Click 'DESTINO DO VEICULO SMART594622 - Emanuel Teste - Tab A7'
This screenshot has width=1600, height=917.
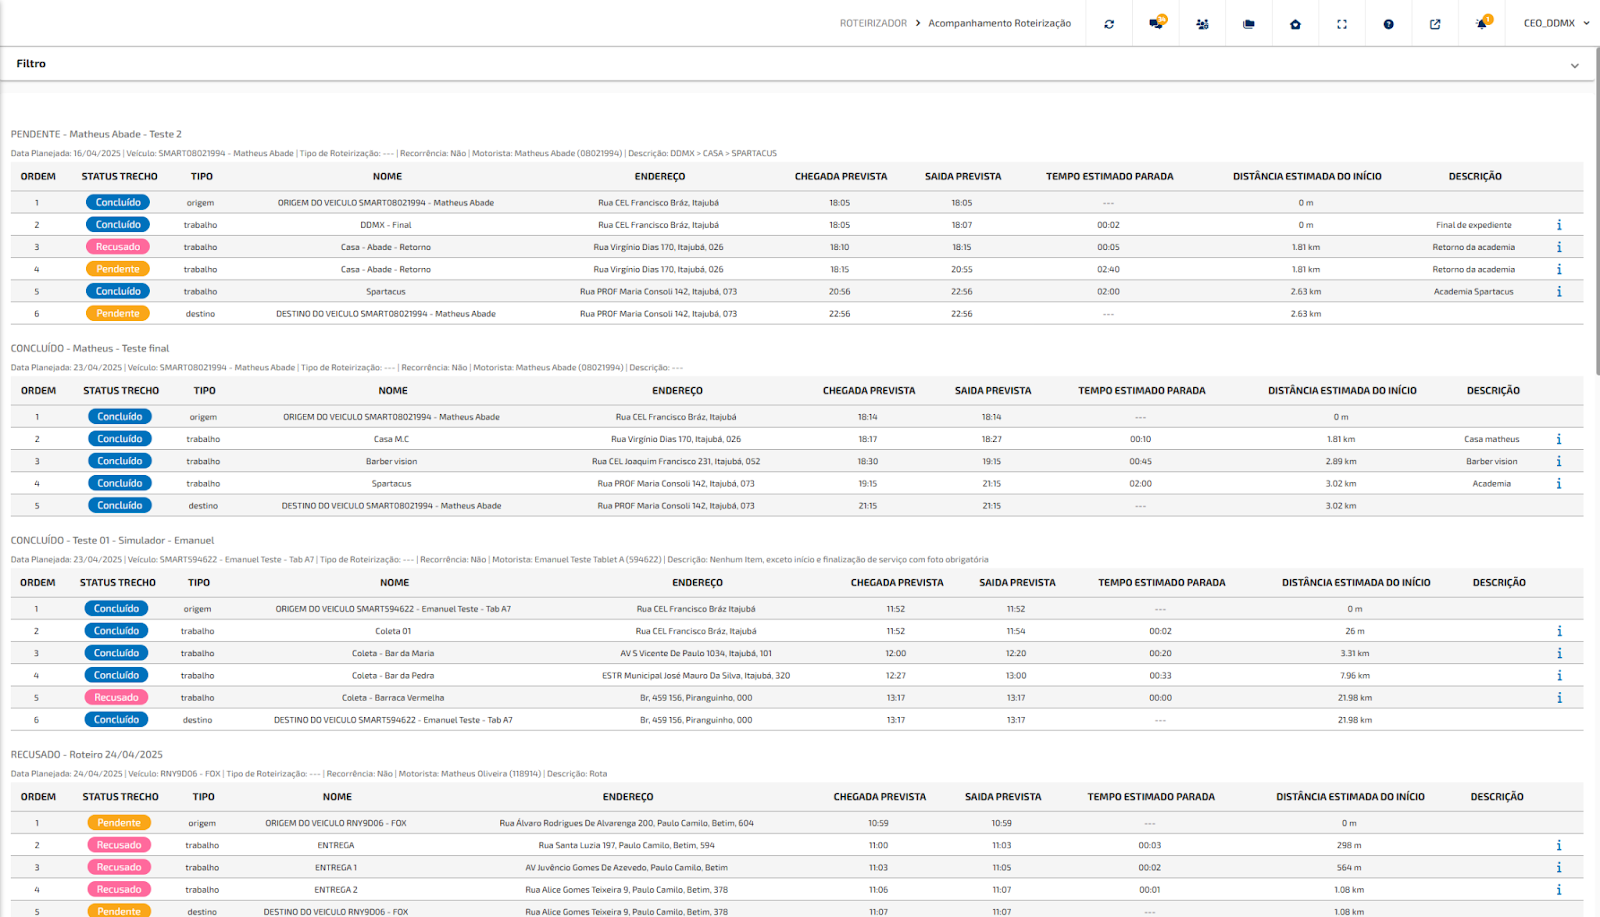pyautogui.click(x=393, y=720)
